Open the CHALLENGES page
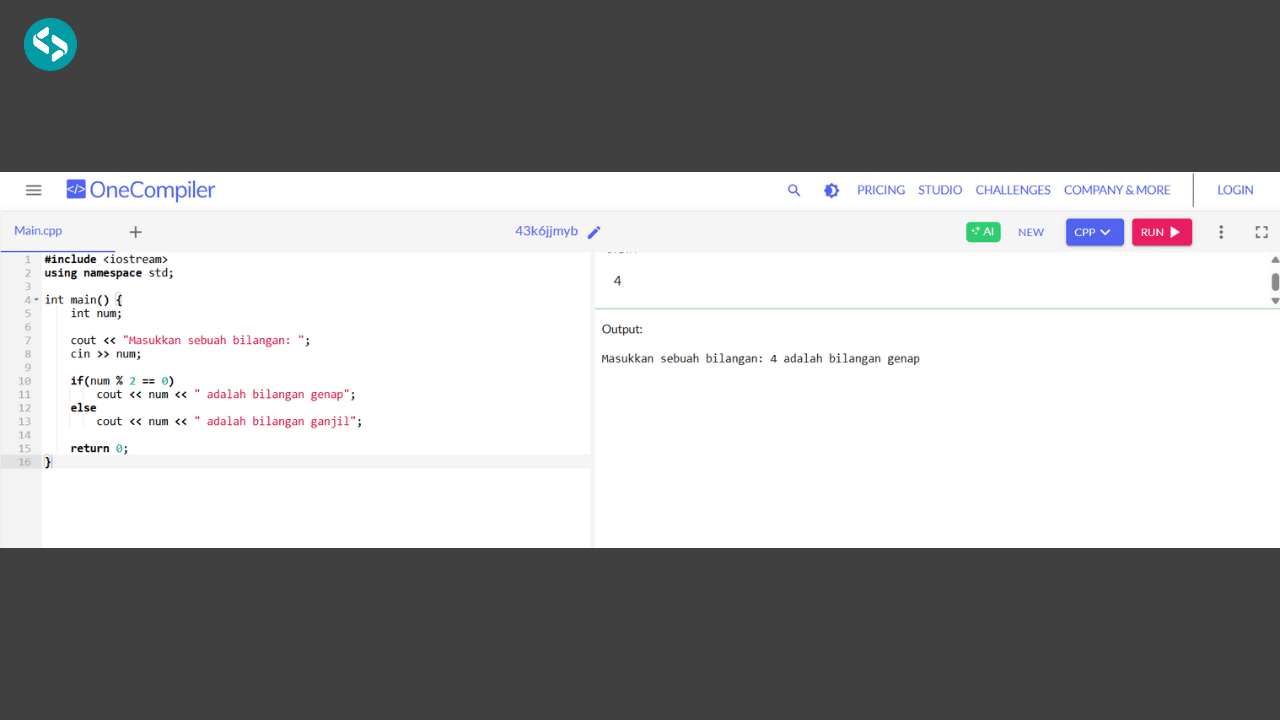 [1012, 190]
